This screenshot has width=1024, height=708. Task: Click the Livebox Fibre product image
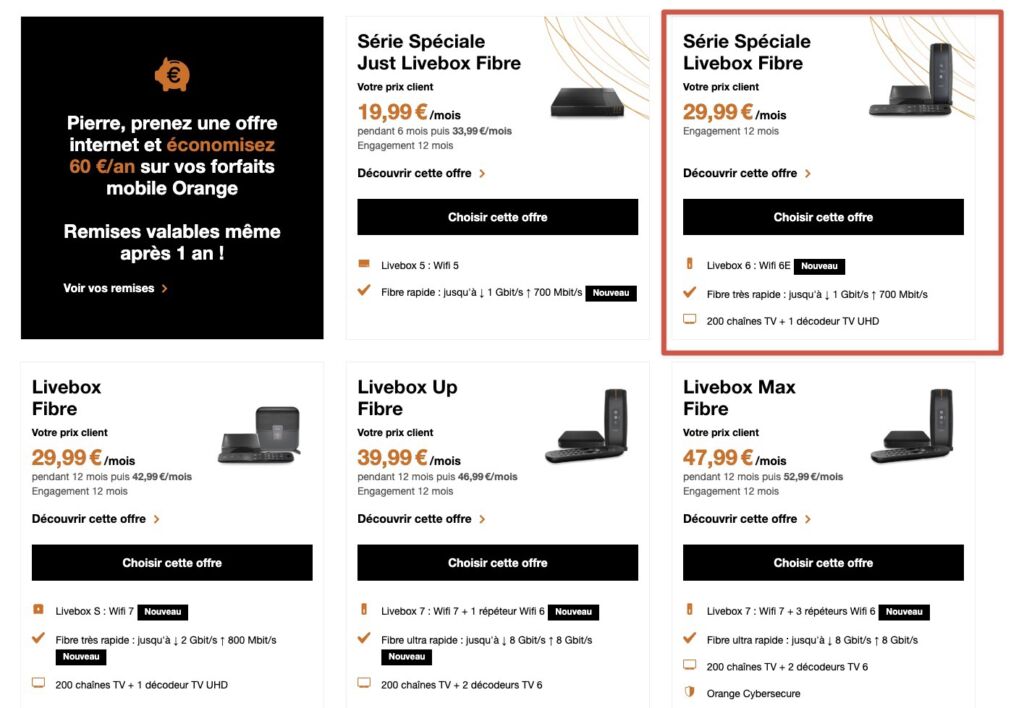coord(258,434)
